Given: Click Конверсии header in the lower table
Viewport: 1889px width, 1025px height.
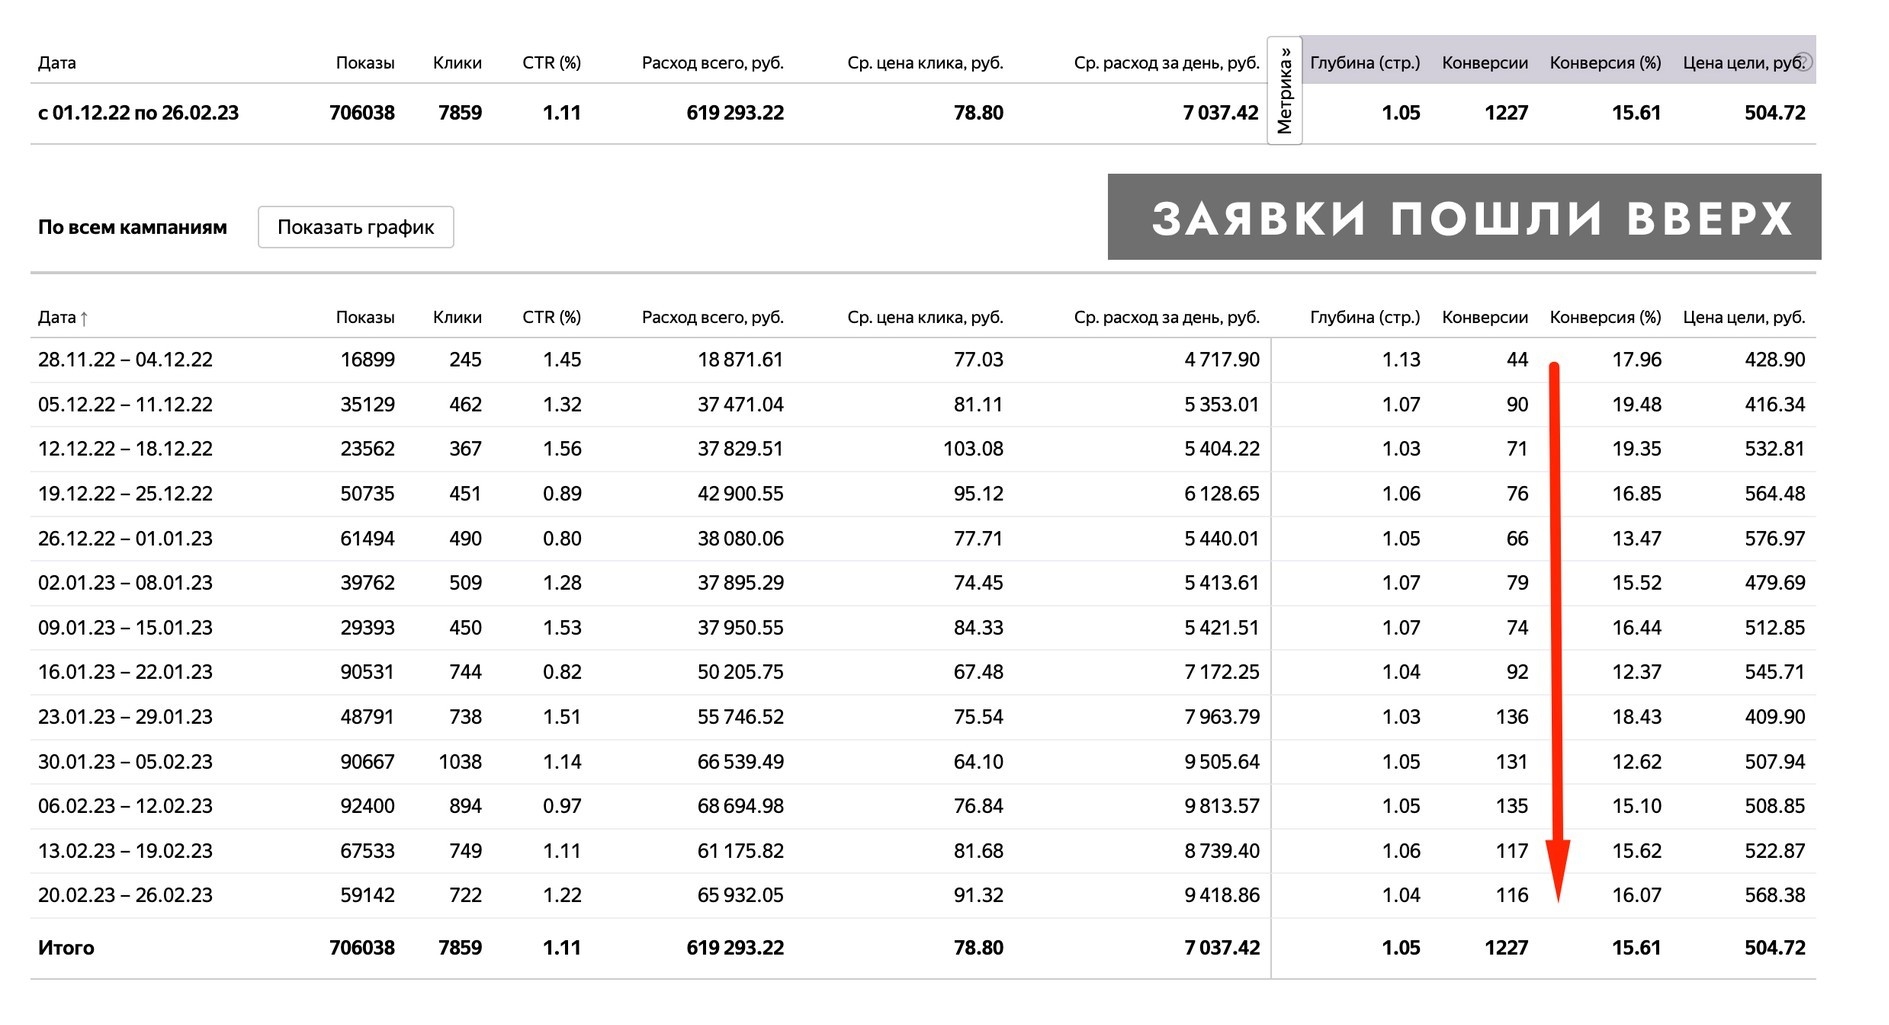Looking at the screenshot, I should point(1484,317).
